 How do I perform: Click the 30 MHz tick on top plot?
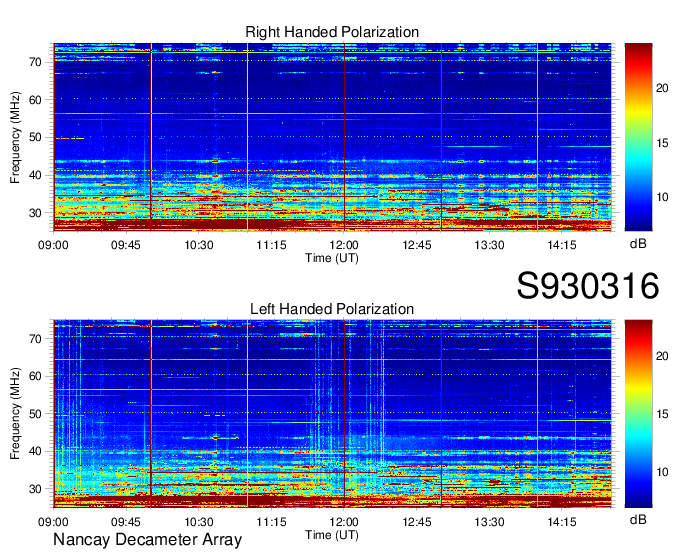coord(36,213)
